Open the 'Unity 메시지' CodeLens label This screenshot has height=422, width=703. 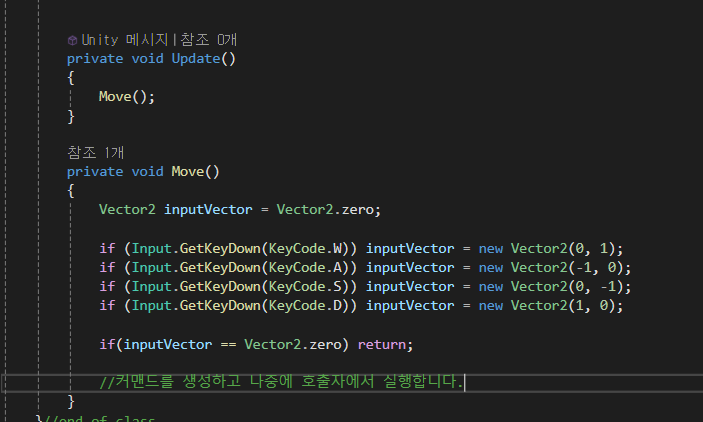[x=125, y=40]
